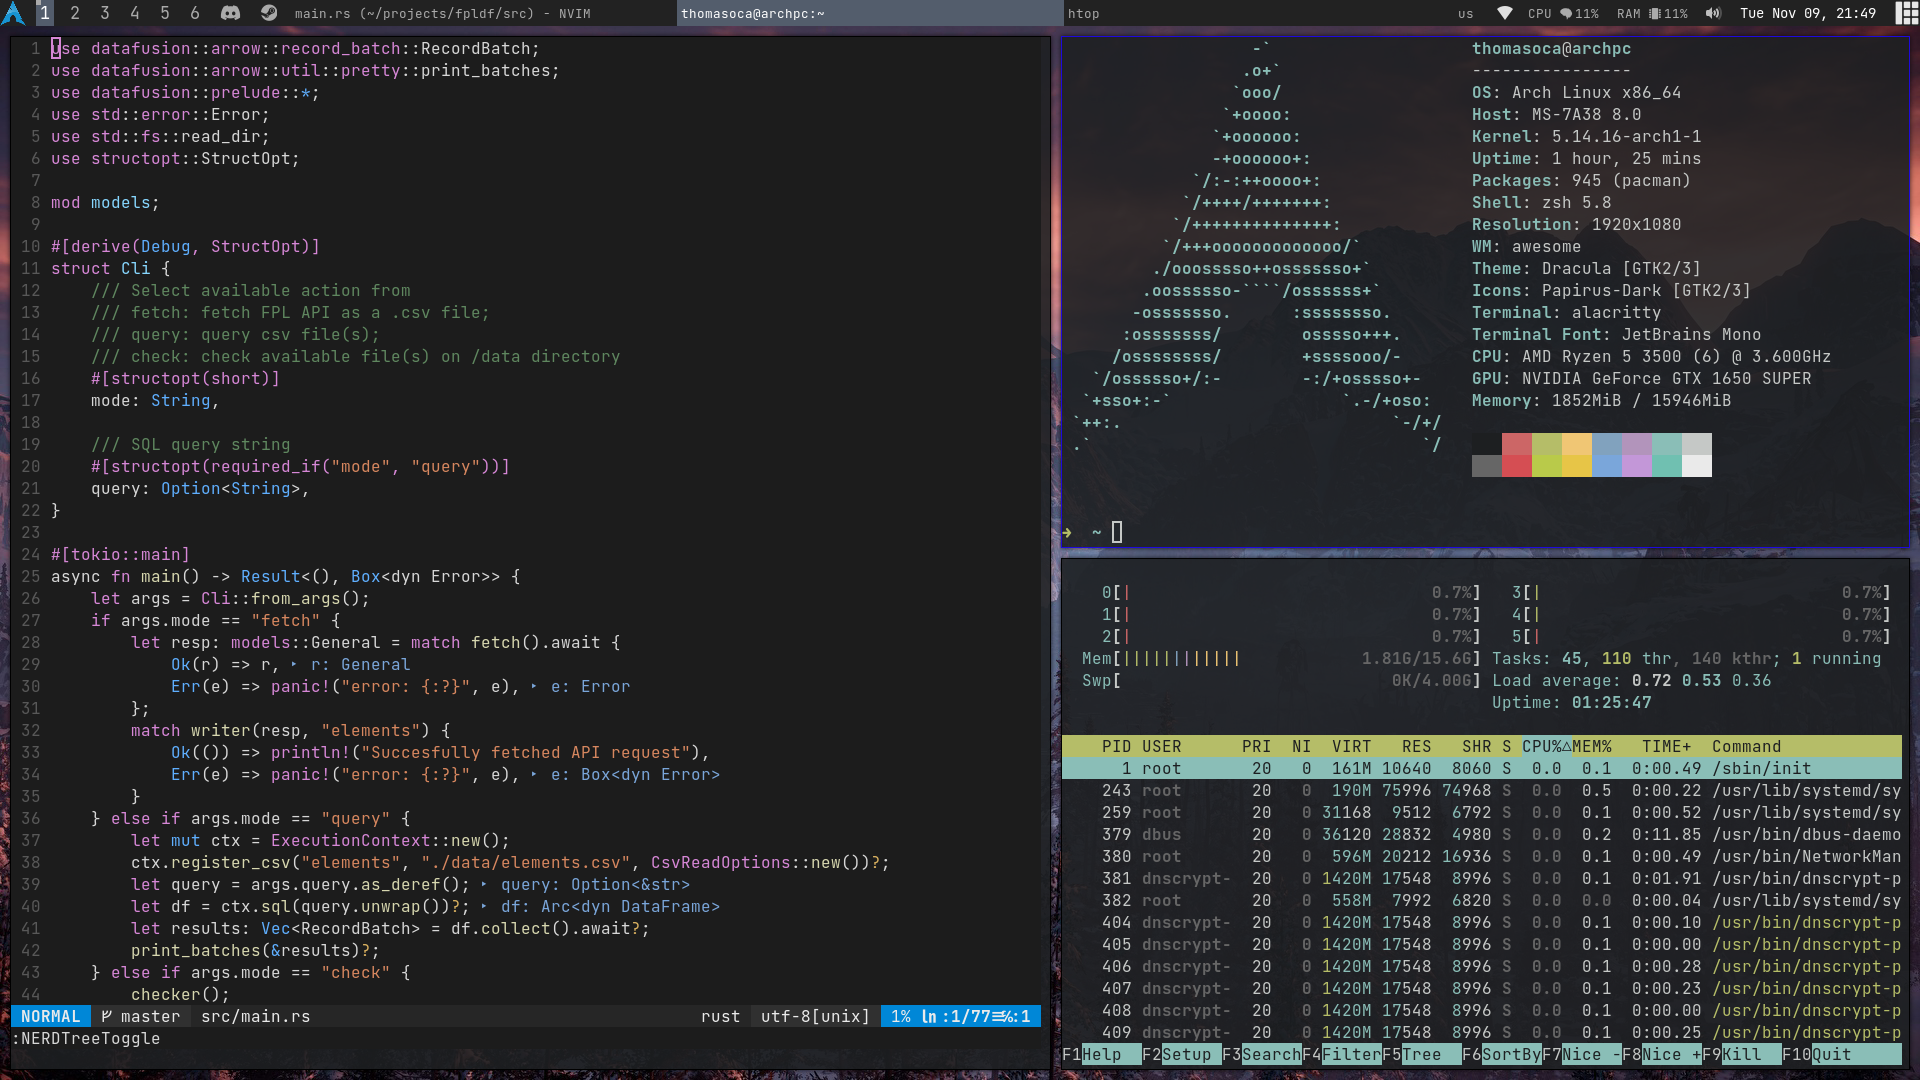Click the Arch Linux launcher icon
The width and height of the screenshot is (1920, 1080).
coord(13,13)
